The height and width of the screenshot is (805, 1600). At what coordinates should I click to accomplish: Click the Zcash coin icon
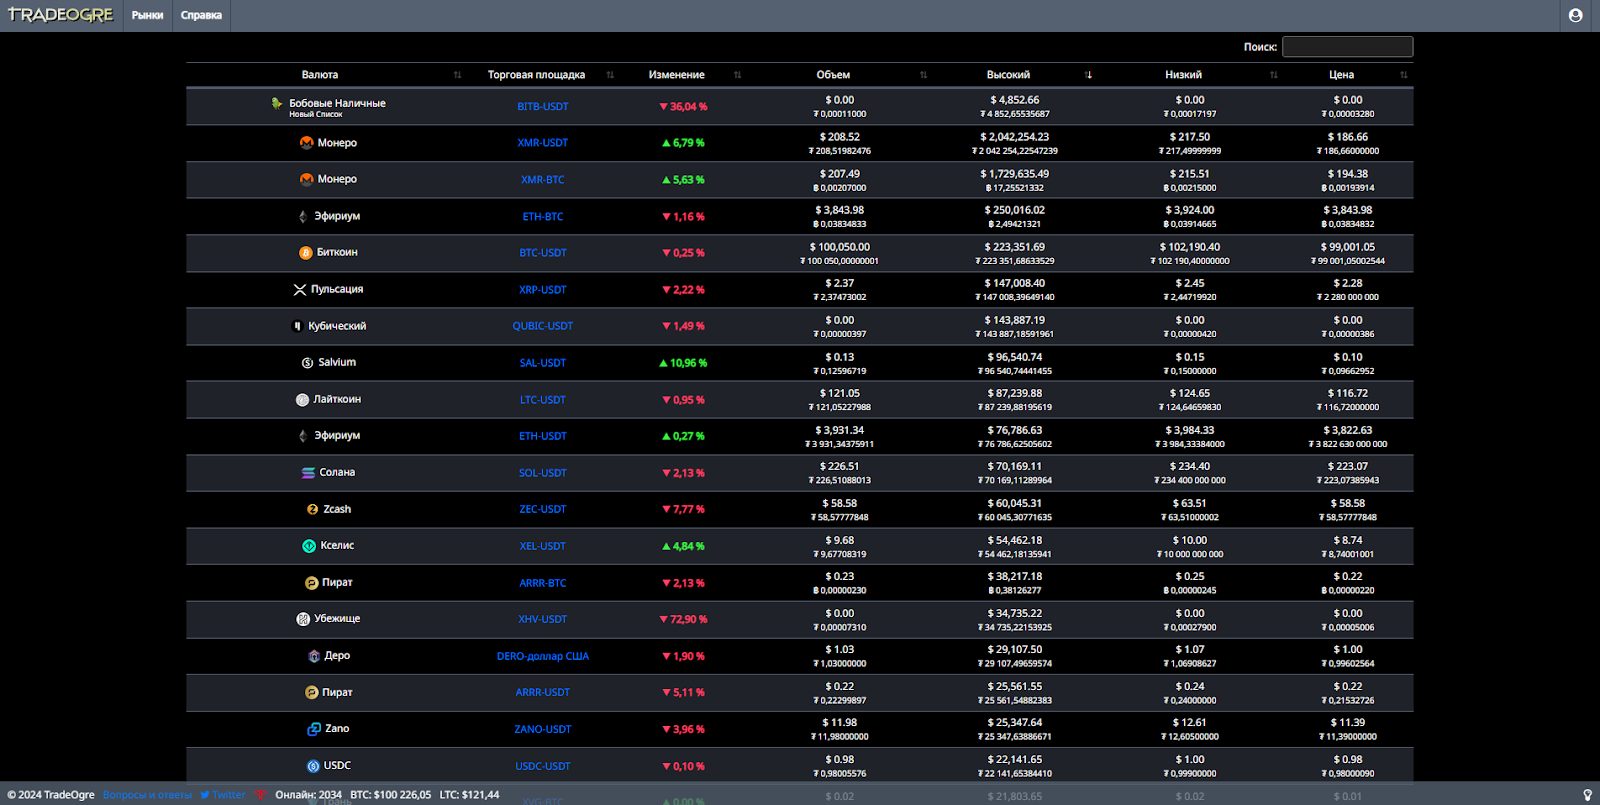[312, 509]
